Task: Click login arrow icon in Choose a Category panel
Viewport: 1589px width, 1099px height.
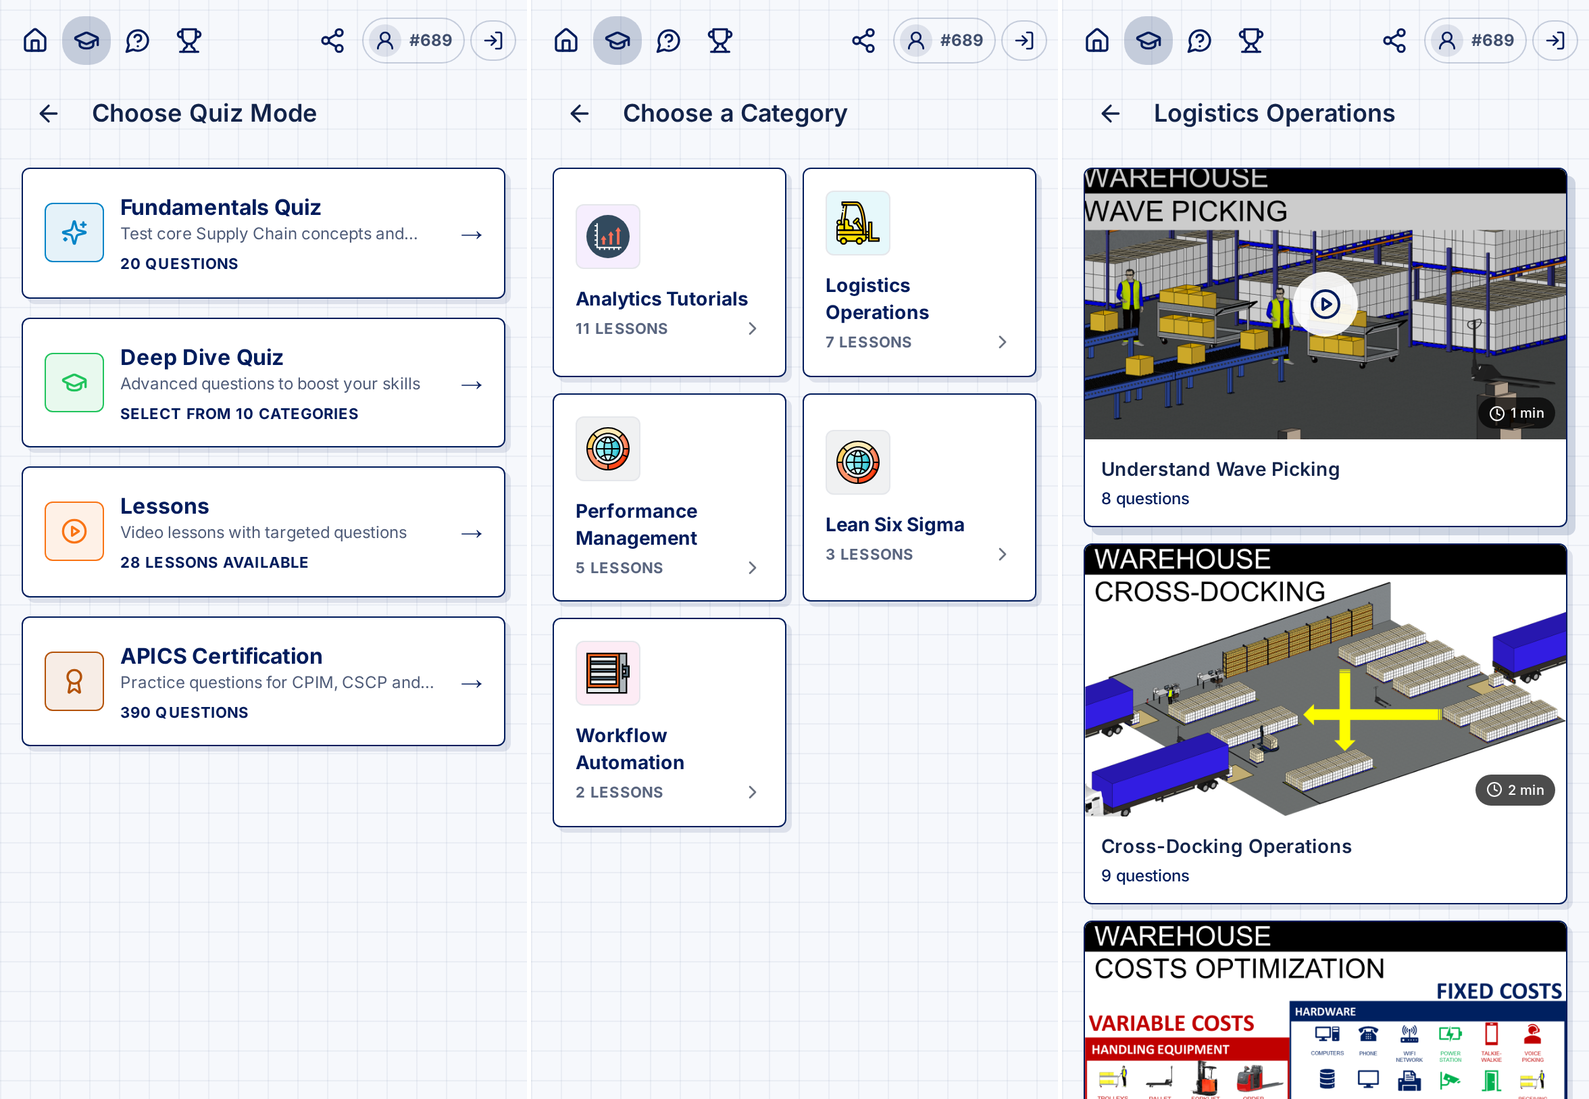Action: coord(1025,40)
